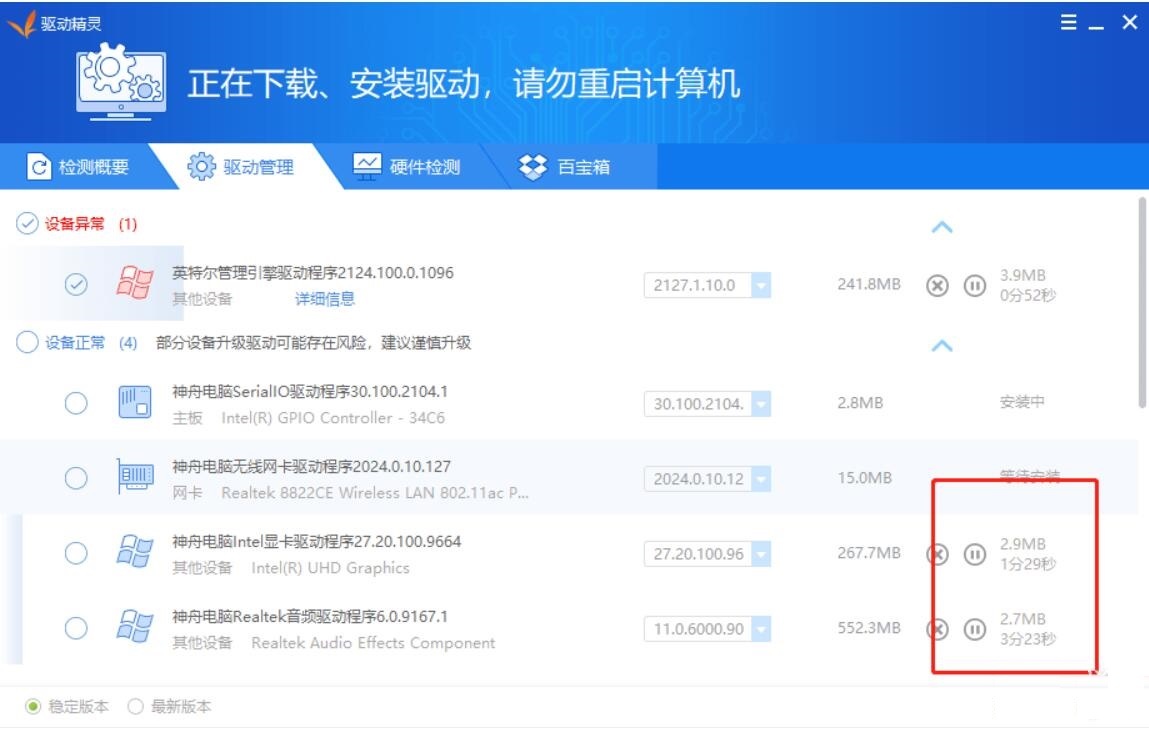Collapse the 设备正常 section chevron
1149x731 pixels.
click(942, 346)
